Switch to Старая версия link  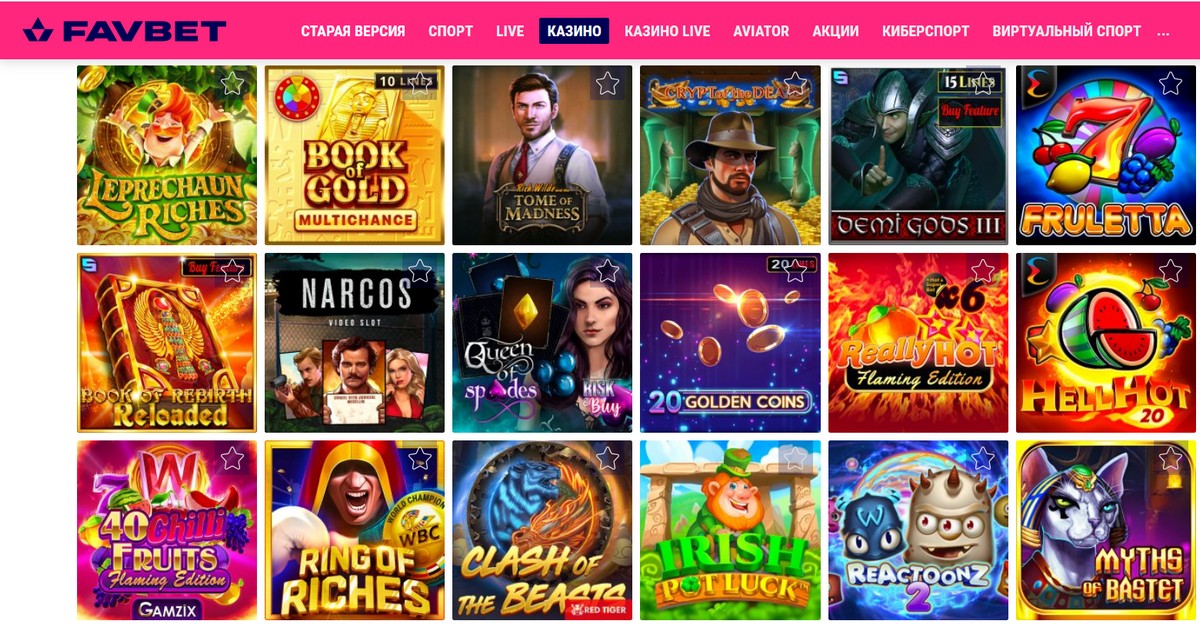click(x=353, y=31)
